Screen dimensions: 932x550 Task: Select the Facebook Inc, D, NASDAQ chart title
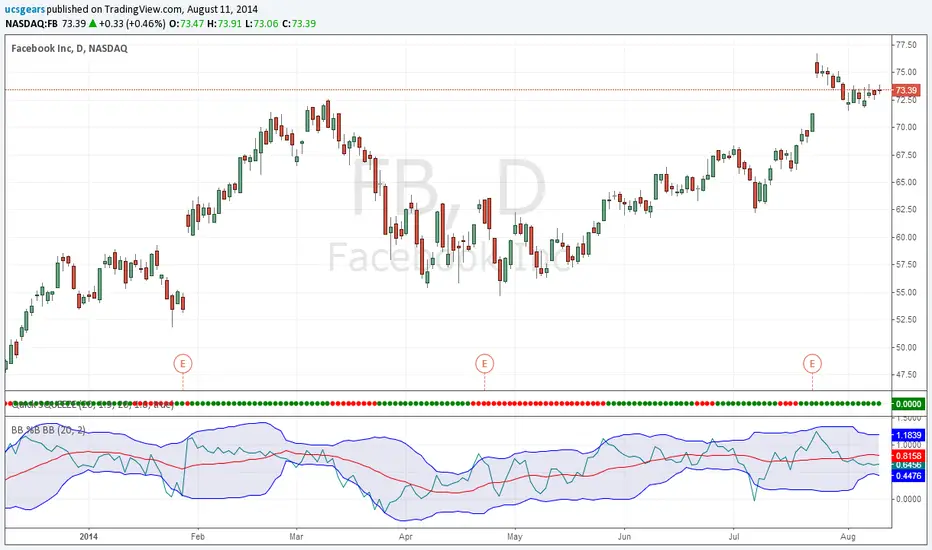tap(70, 49)
